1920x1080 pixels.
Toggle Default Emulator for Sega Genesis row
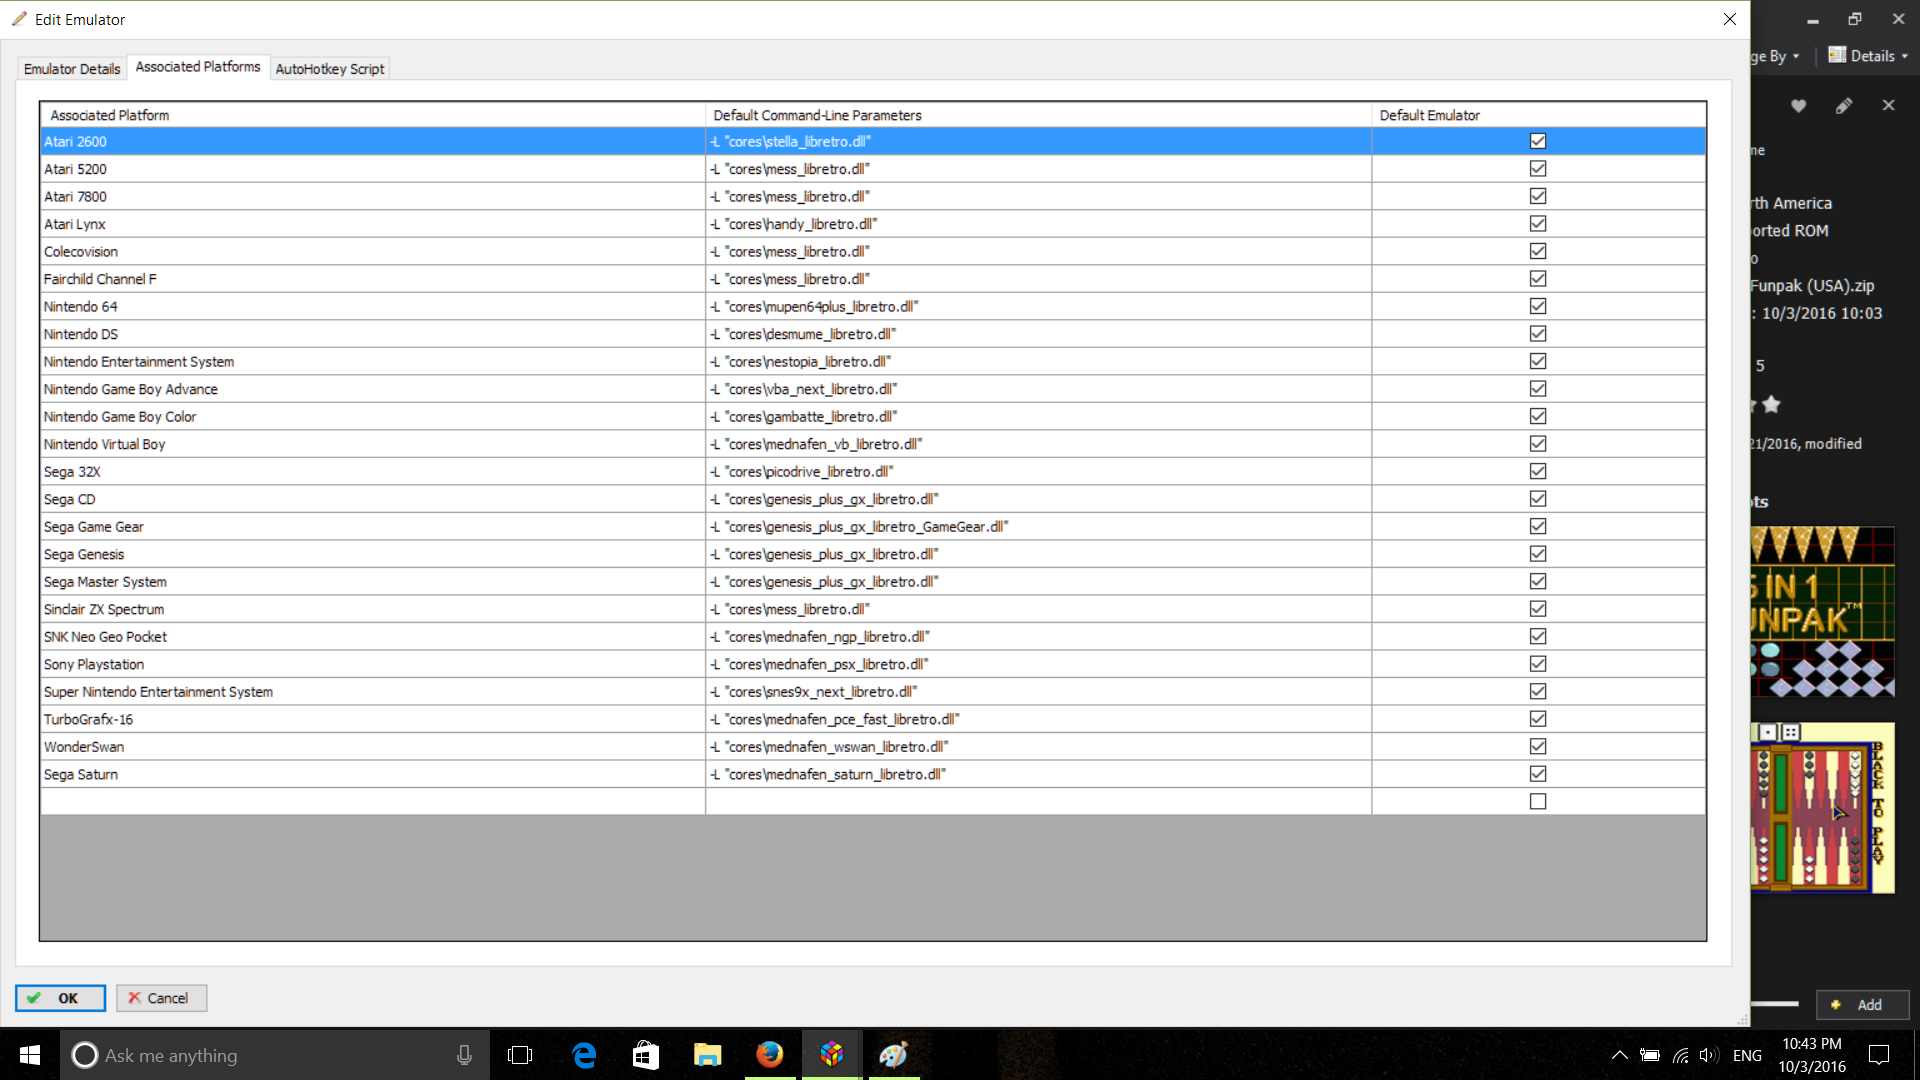tap(1538, 554)
